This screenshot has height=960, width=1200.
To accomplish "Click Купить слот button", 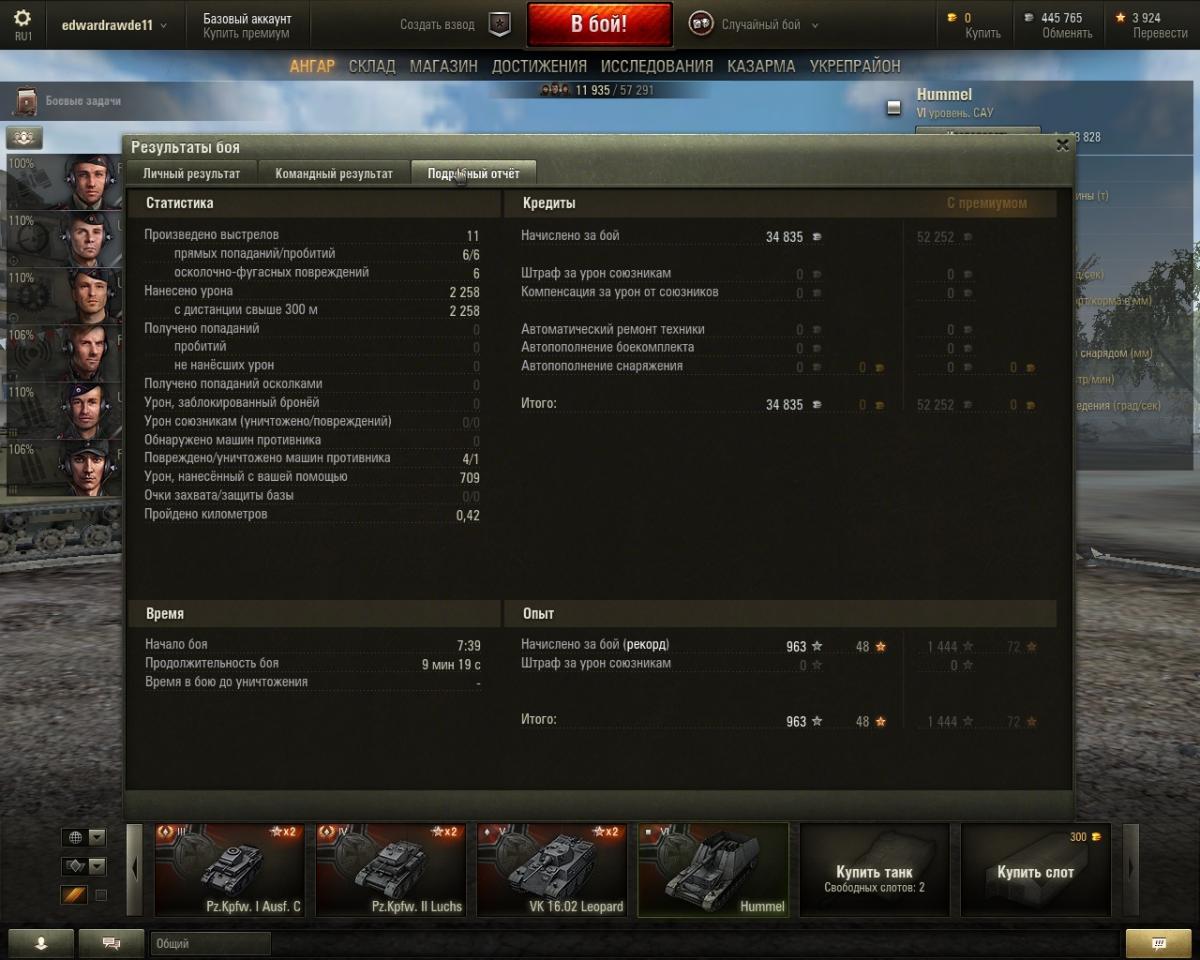I will tap(1036, 870).
